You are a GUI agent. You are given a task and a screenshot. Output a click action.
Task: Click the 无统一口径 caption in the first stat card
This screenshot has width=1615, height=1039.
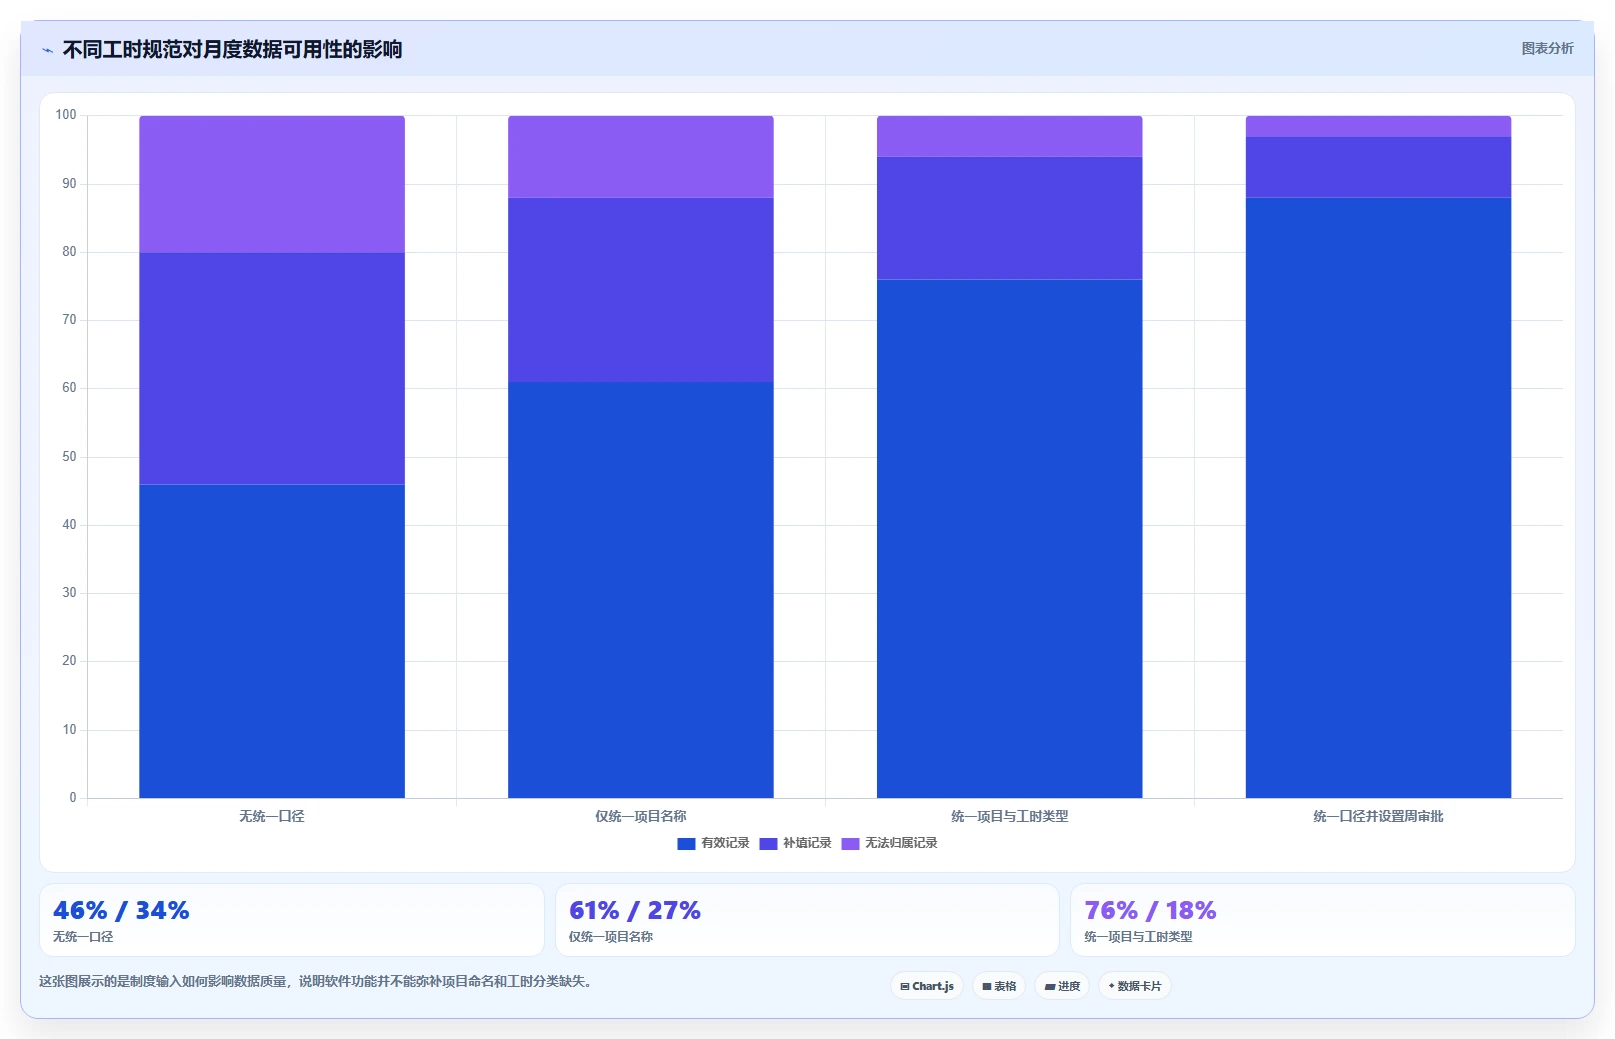[83, 937]
